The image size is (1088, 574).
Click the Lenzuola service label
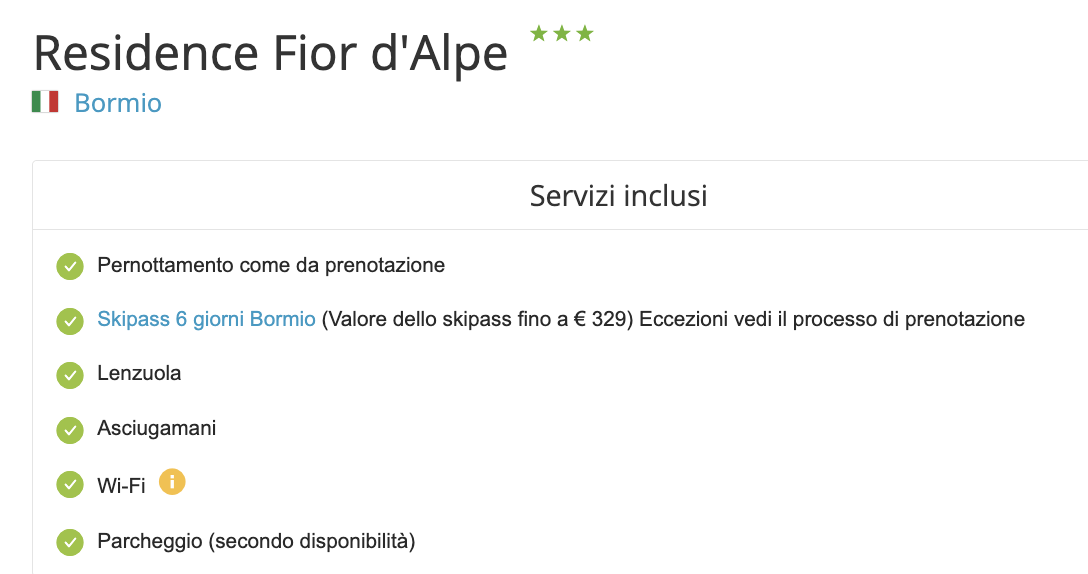139,374
